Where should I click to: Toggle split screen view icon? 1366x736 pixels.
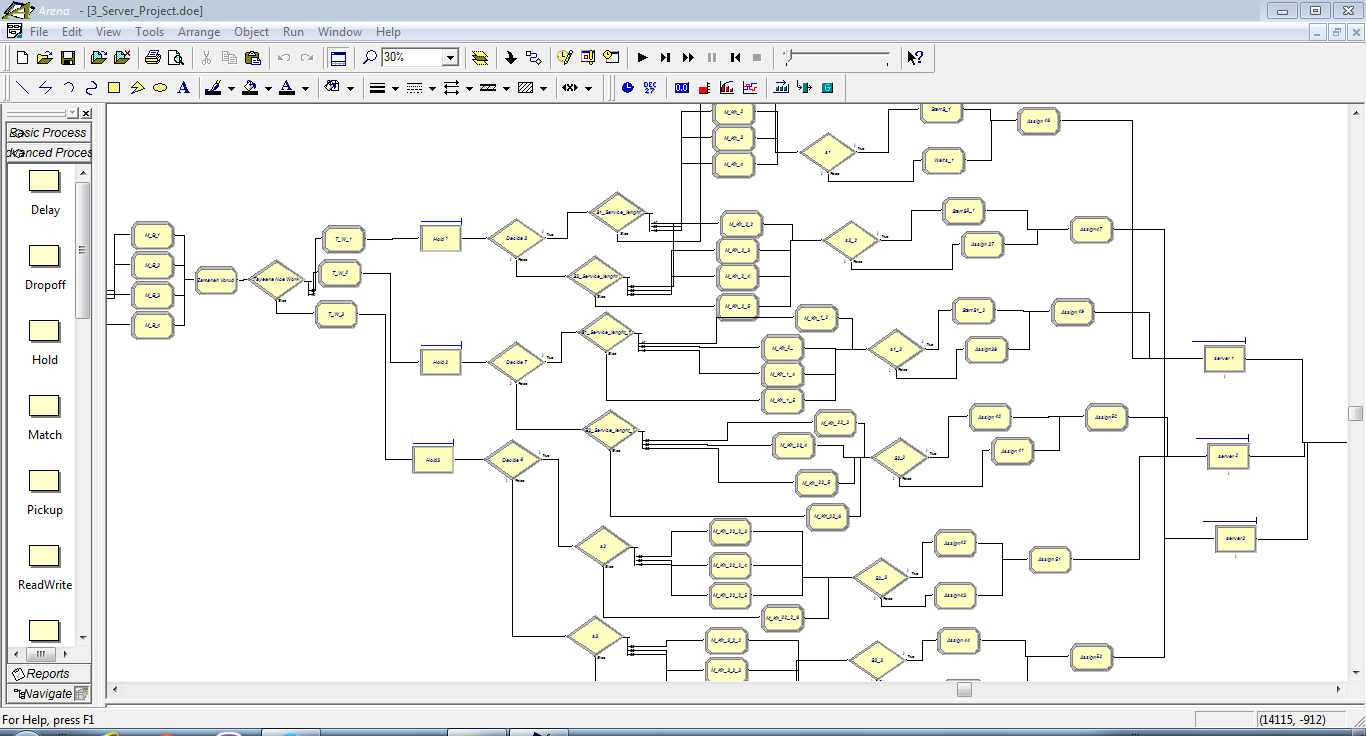(x=338, y=58)
